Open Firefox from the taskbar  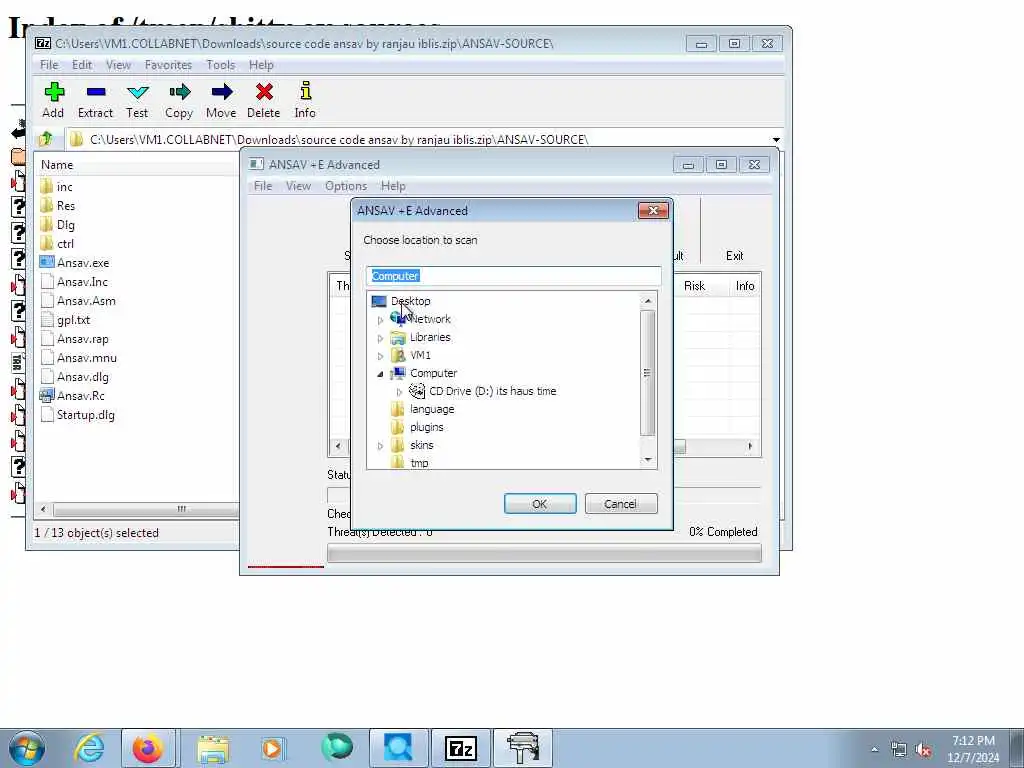tap(148, 748)
